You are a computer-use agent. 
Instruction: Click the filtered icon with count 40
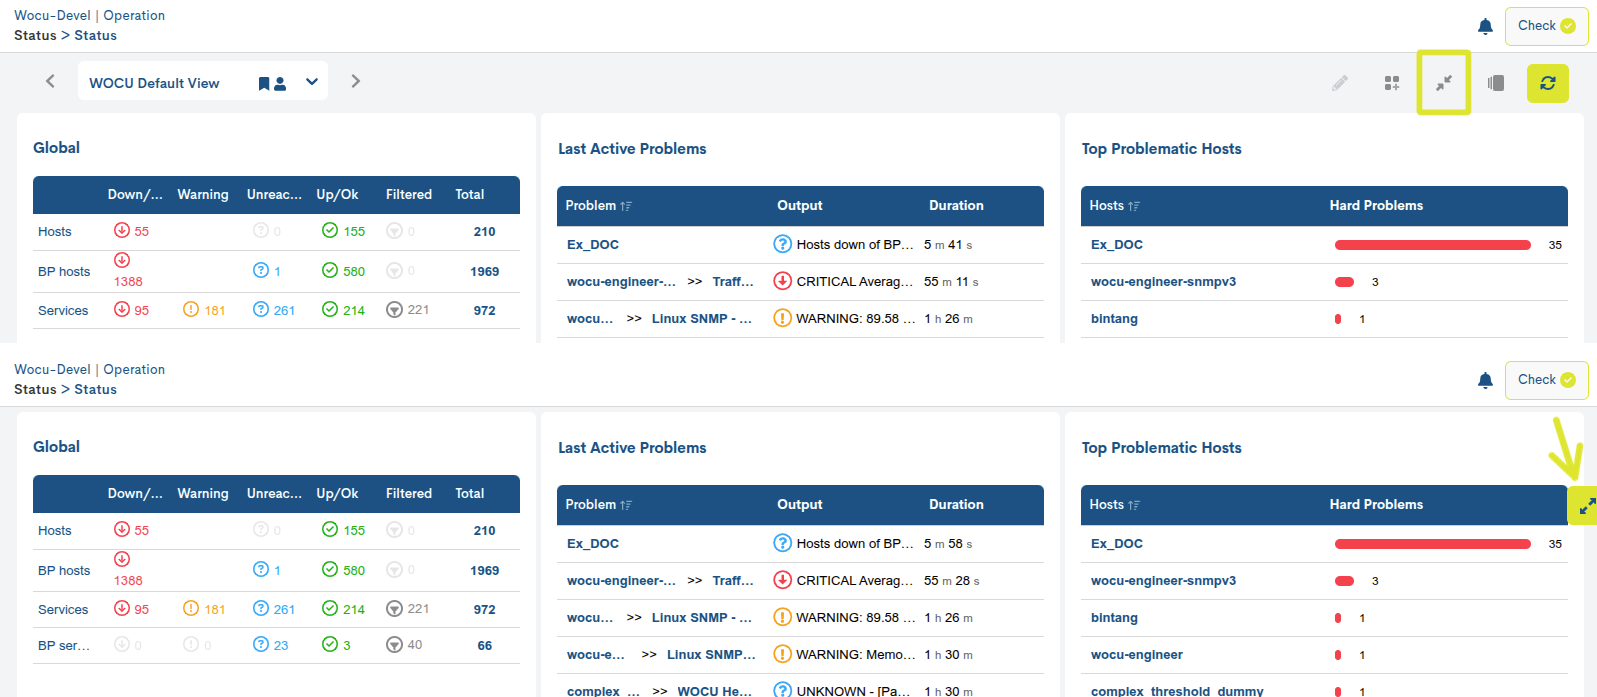point(394,645)
